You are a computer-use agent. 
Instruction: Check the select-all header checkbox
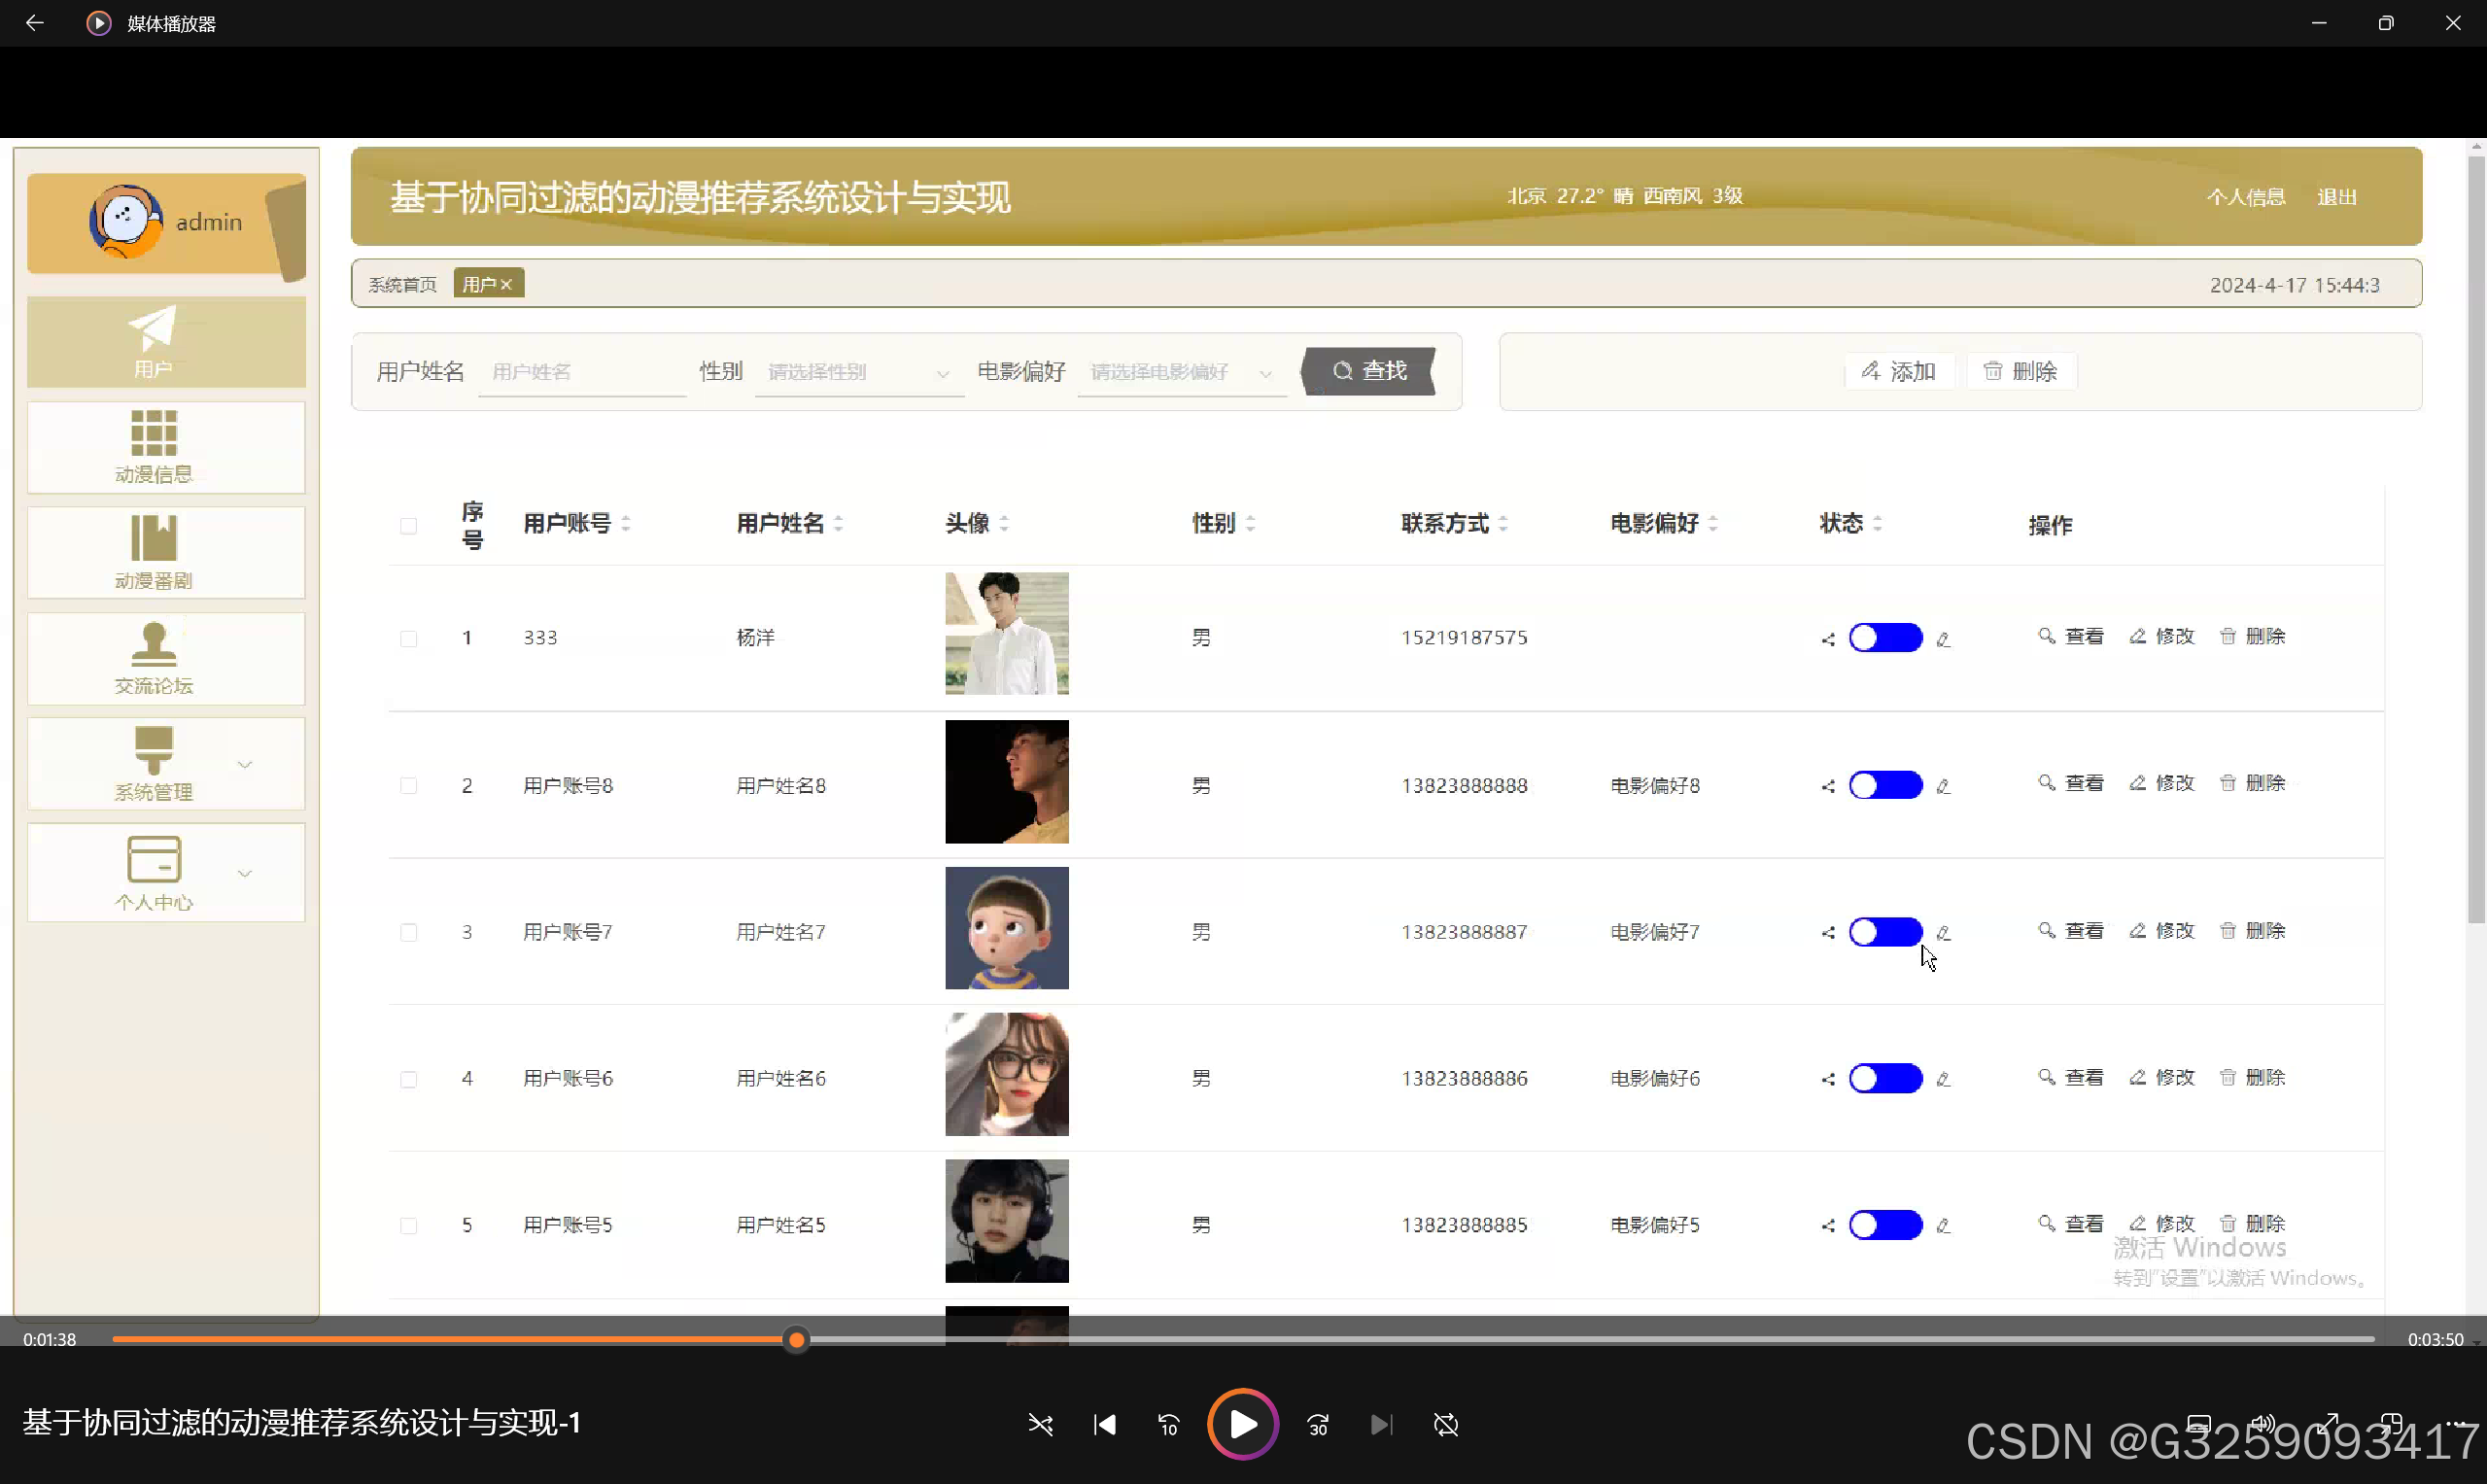point(408,526)
